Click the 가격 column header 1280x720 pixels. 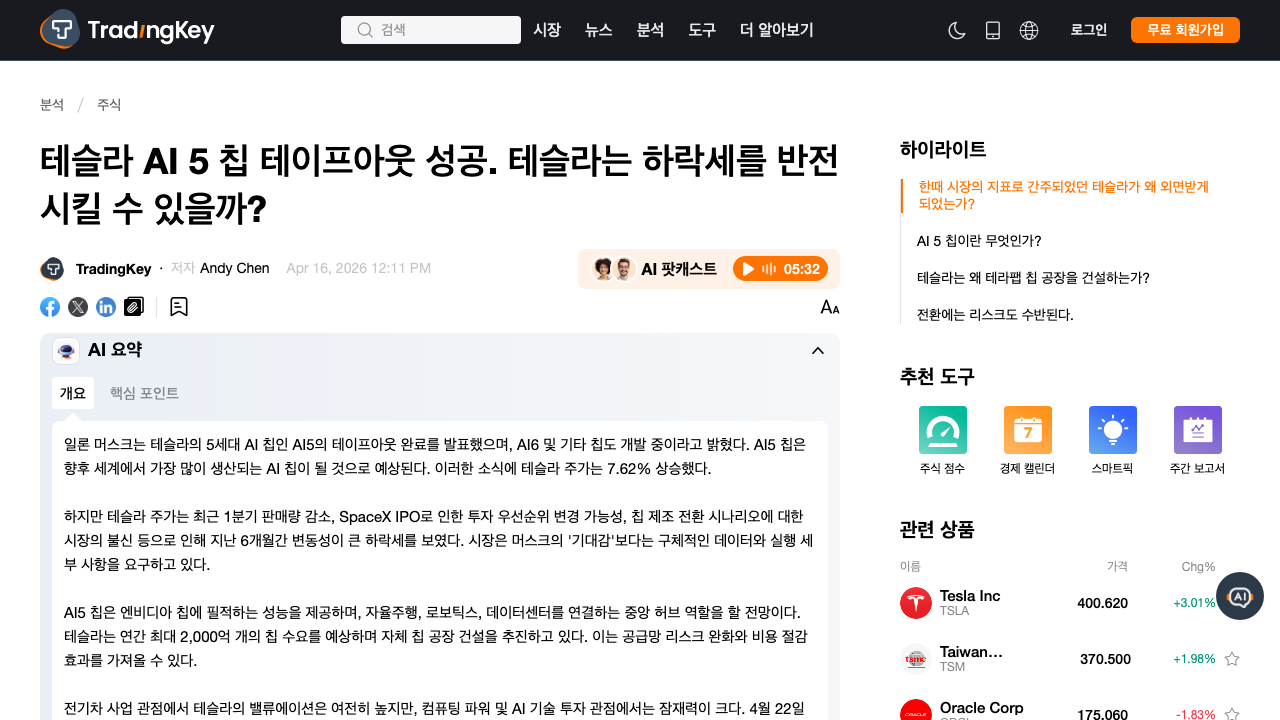(1117, 566)
